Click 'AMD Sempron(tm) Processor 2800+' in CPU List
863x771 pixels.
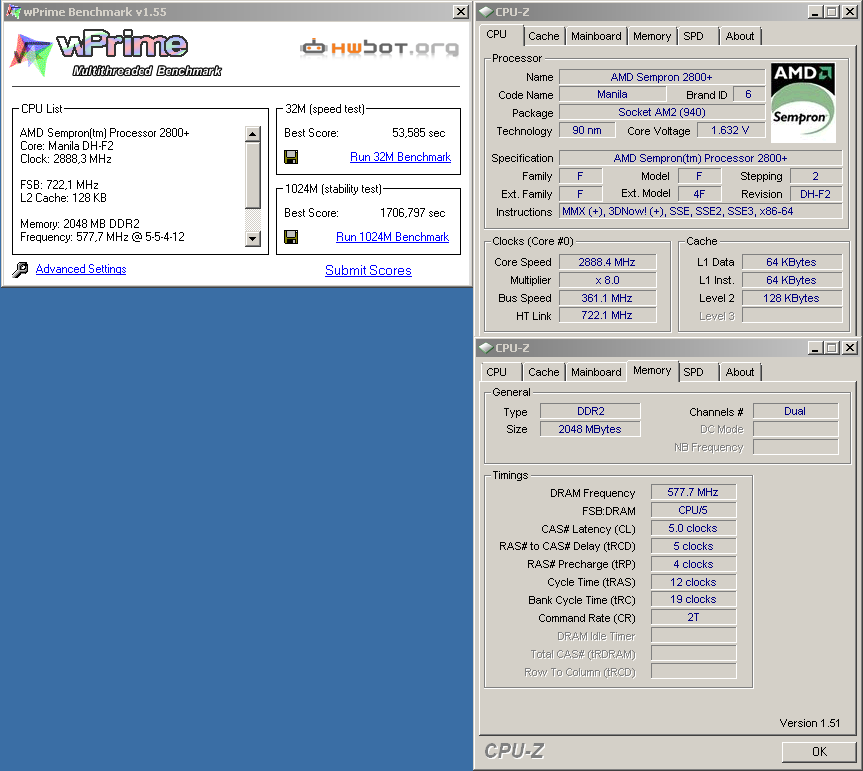(105, 133)
